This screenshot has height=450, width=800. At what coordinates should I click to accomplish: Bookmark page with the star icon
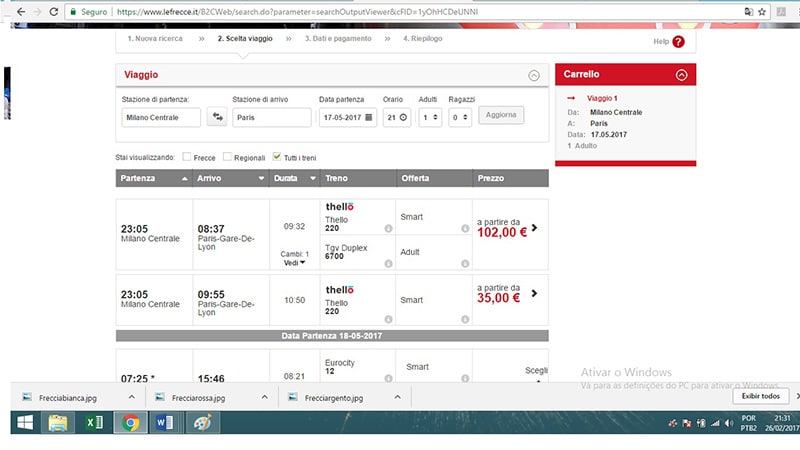pos(762,12)
